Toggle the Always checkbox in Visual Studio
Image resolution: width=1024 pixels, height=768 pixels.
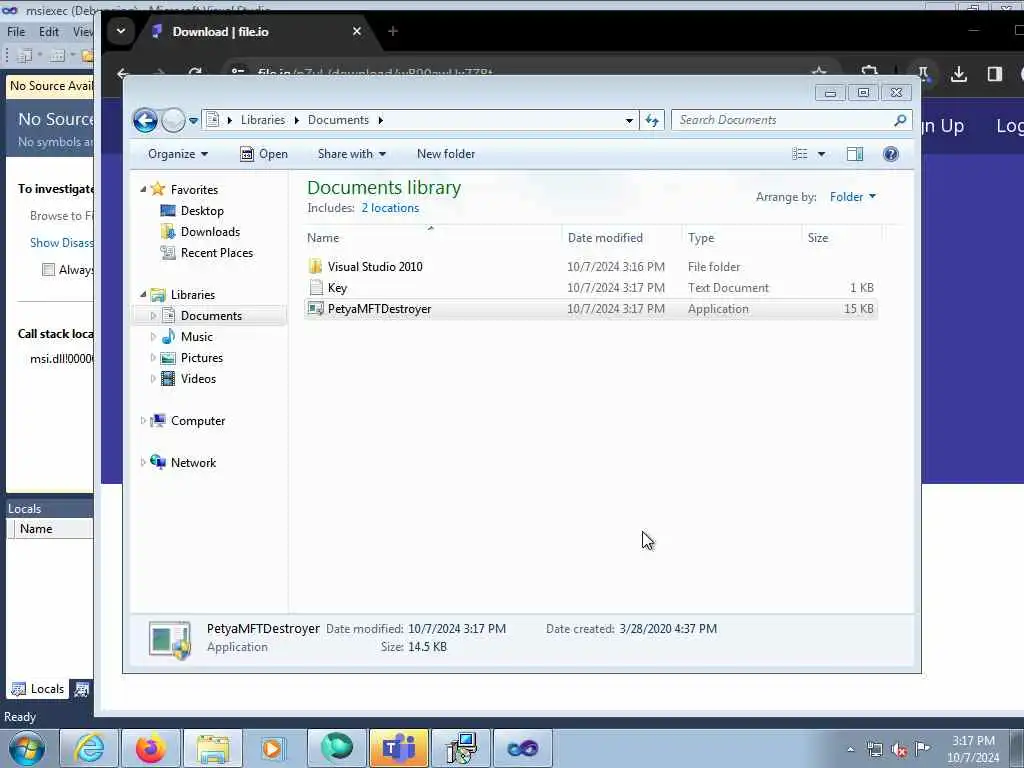click(x=48, y=270)
